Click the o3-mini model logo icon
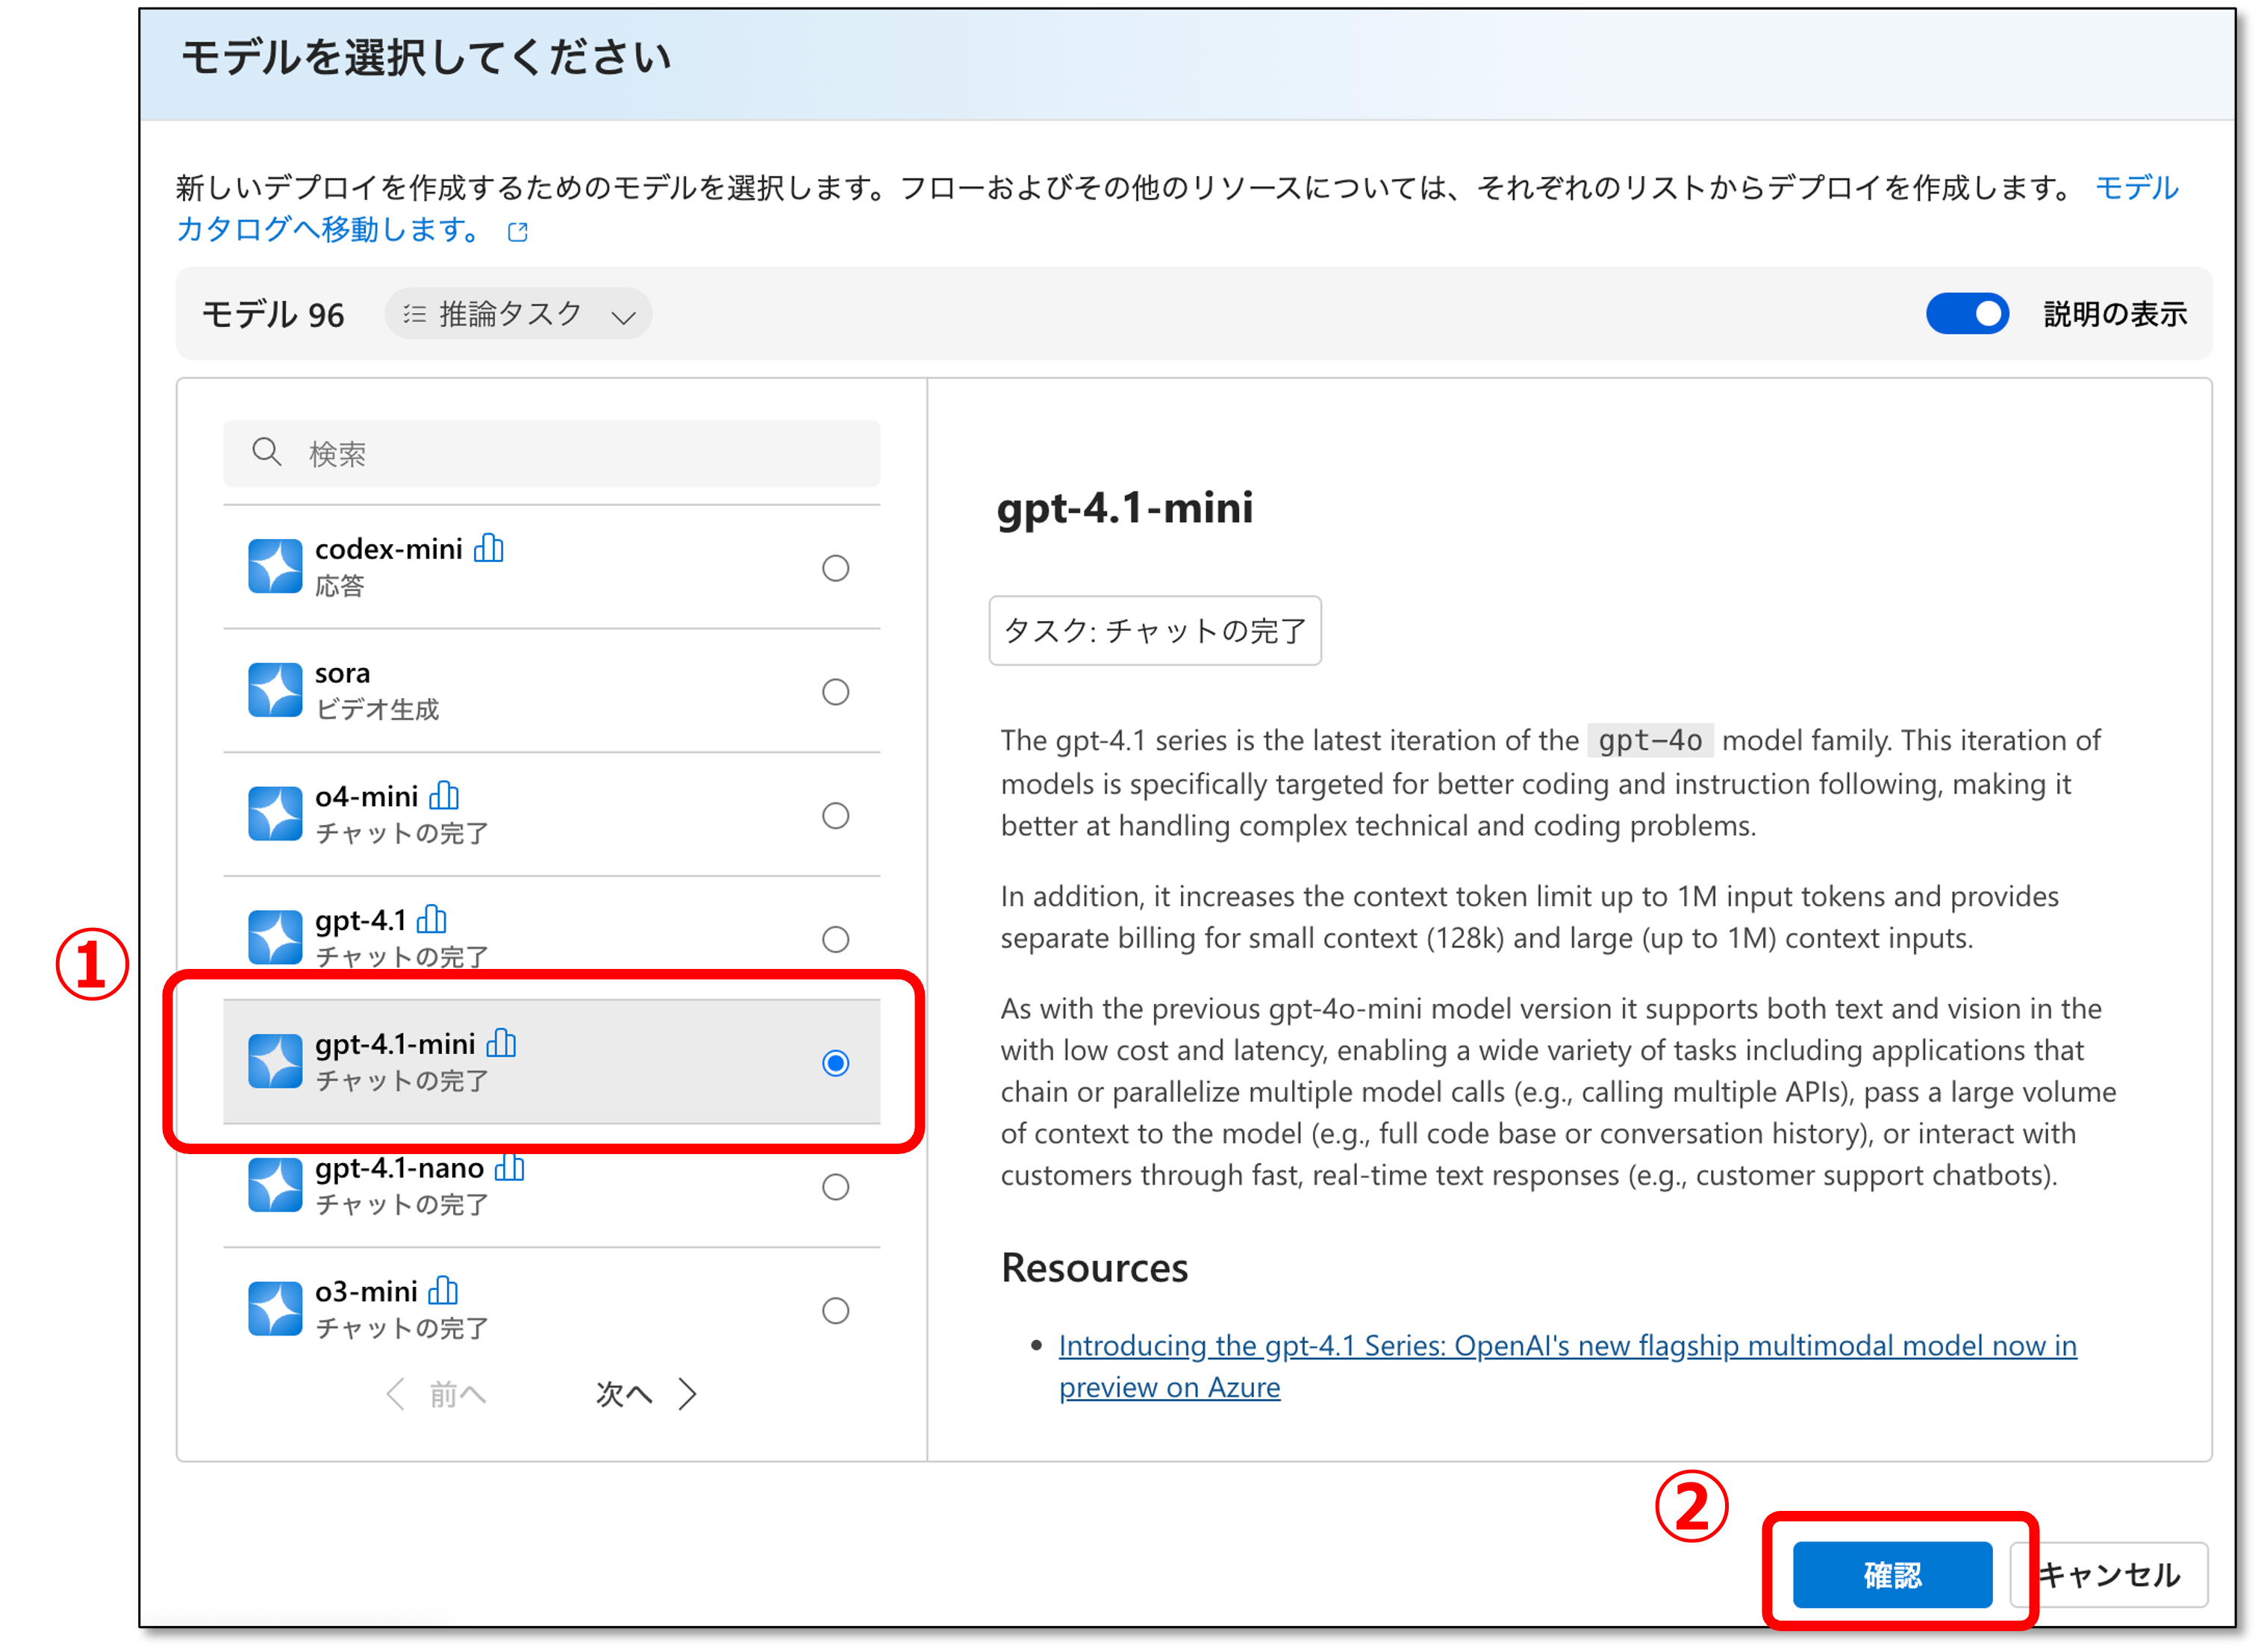Image resolution: width=2261 pixels, height=1652 pixels. click(275, 1309)
